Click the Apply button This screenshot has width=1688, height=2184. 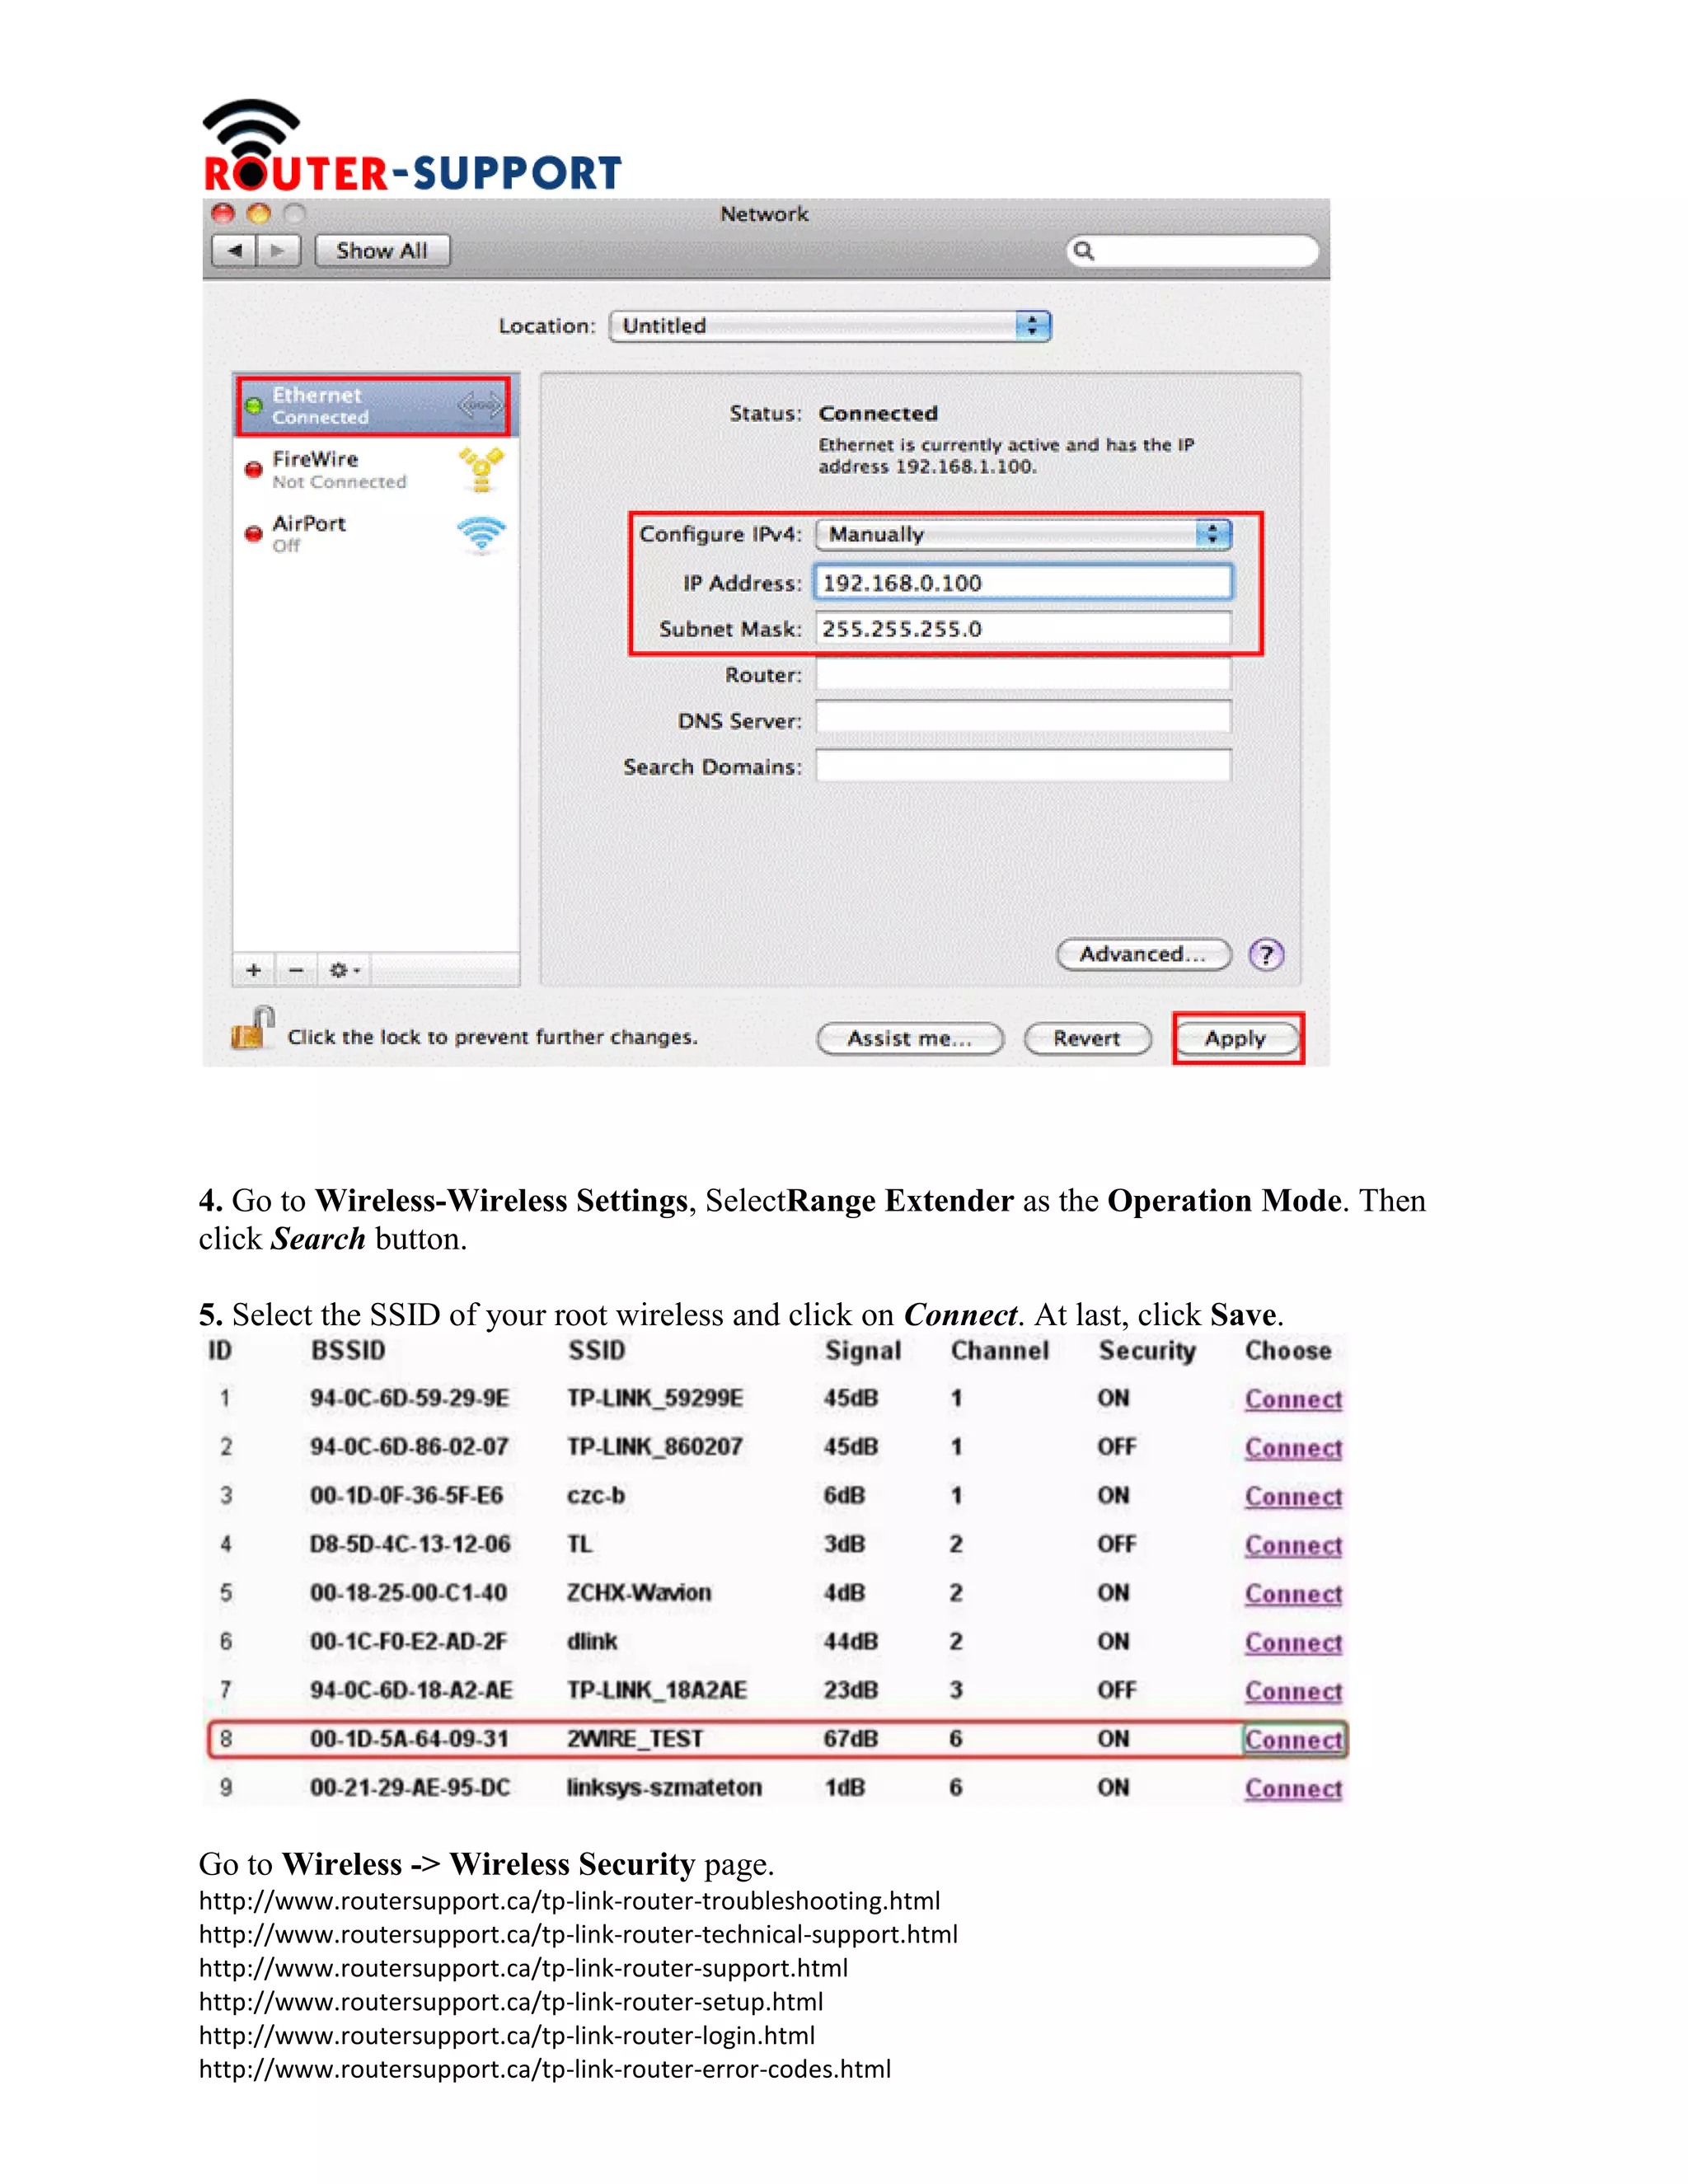pos(1236,1038)
